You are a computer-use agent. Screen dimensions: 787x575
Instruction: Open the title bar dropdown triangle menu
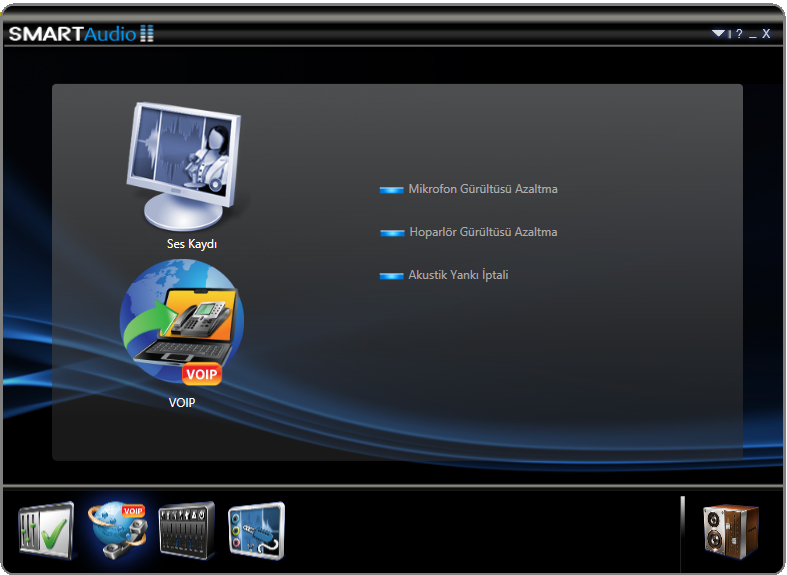click(718, 34)
